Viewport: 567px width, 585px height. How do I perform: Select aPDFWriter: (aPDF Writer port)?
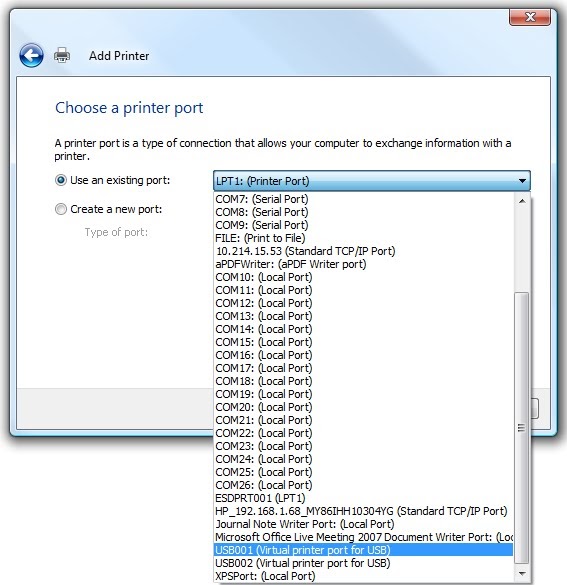point(364,264)
